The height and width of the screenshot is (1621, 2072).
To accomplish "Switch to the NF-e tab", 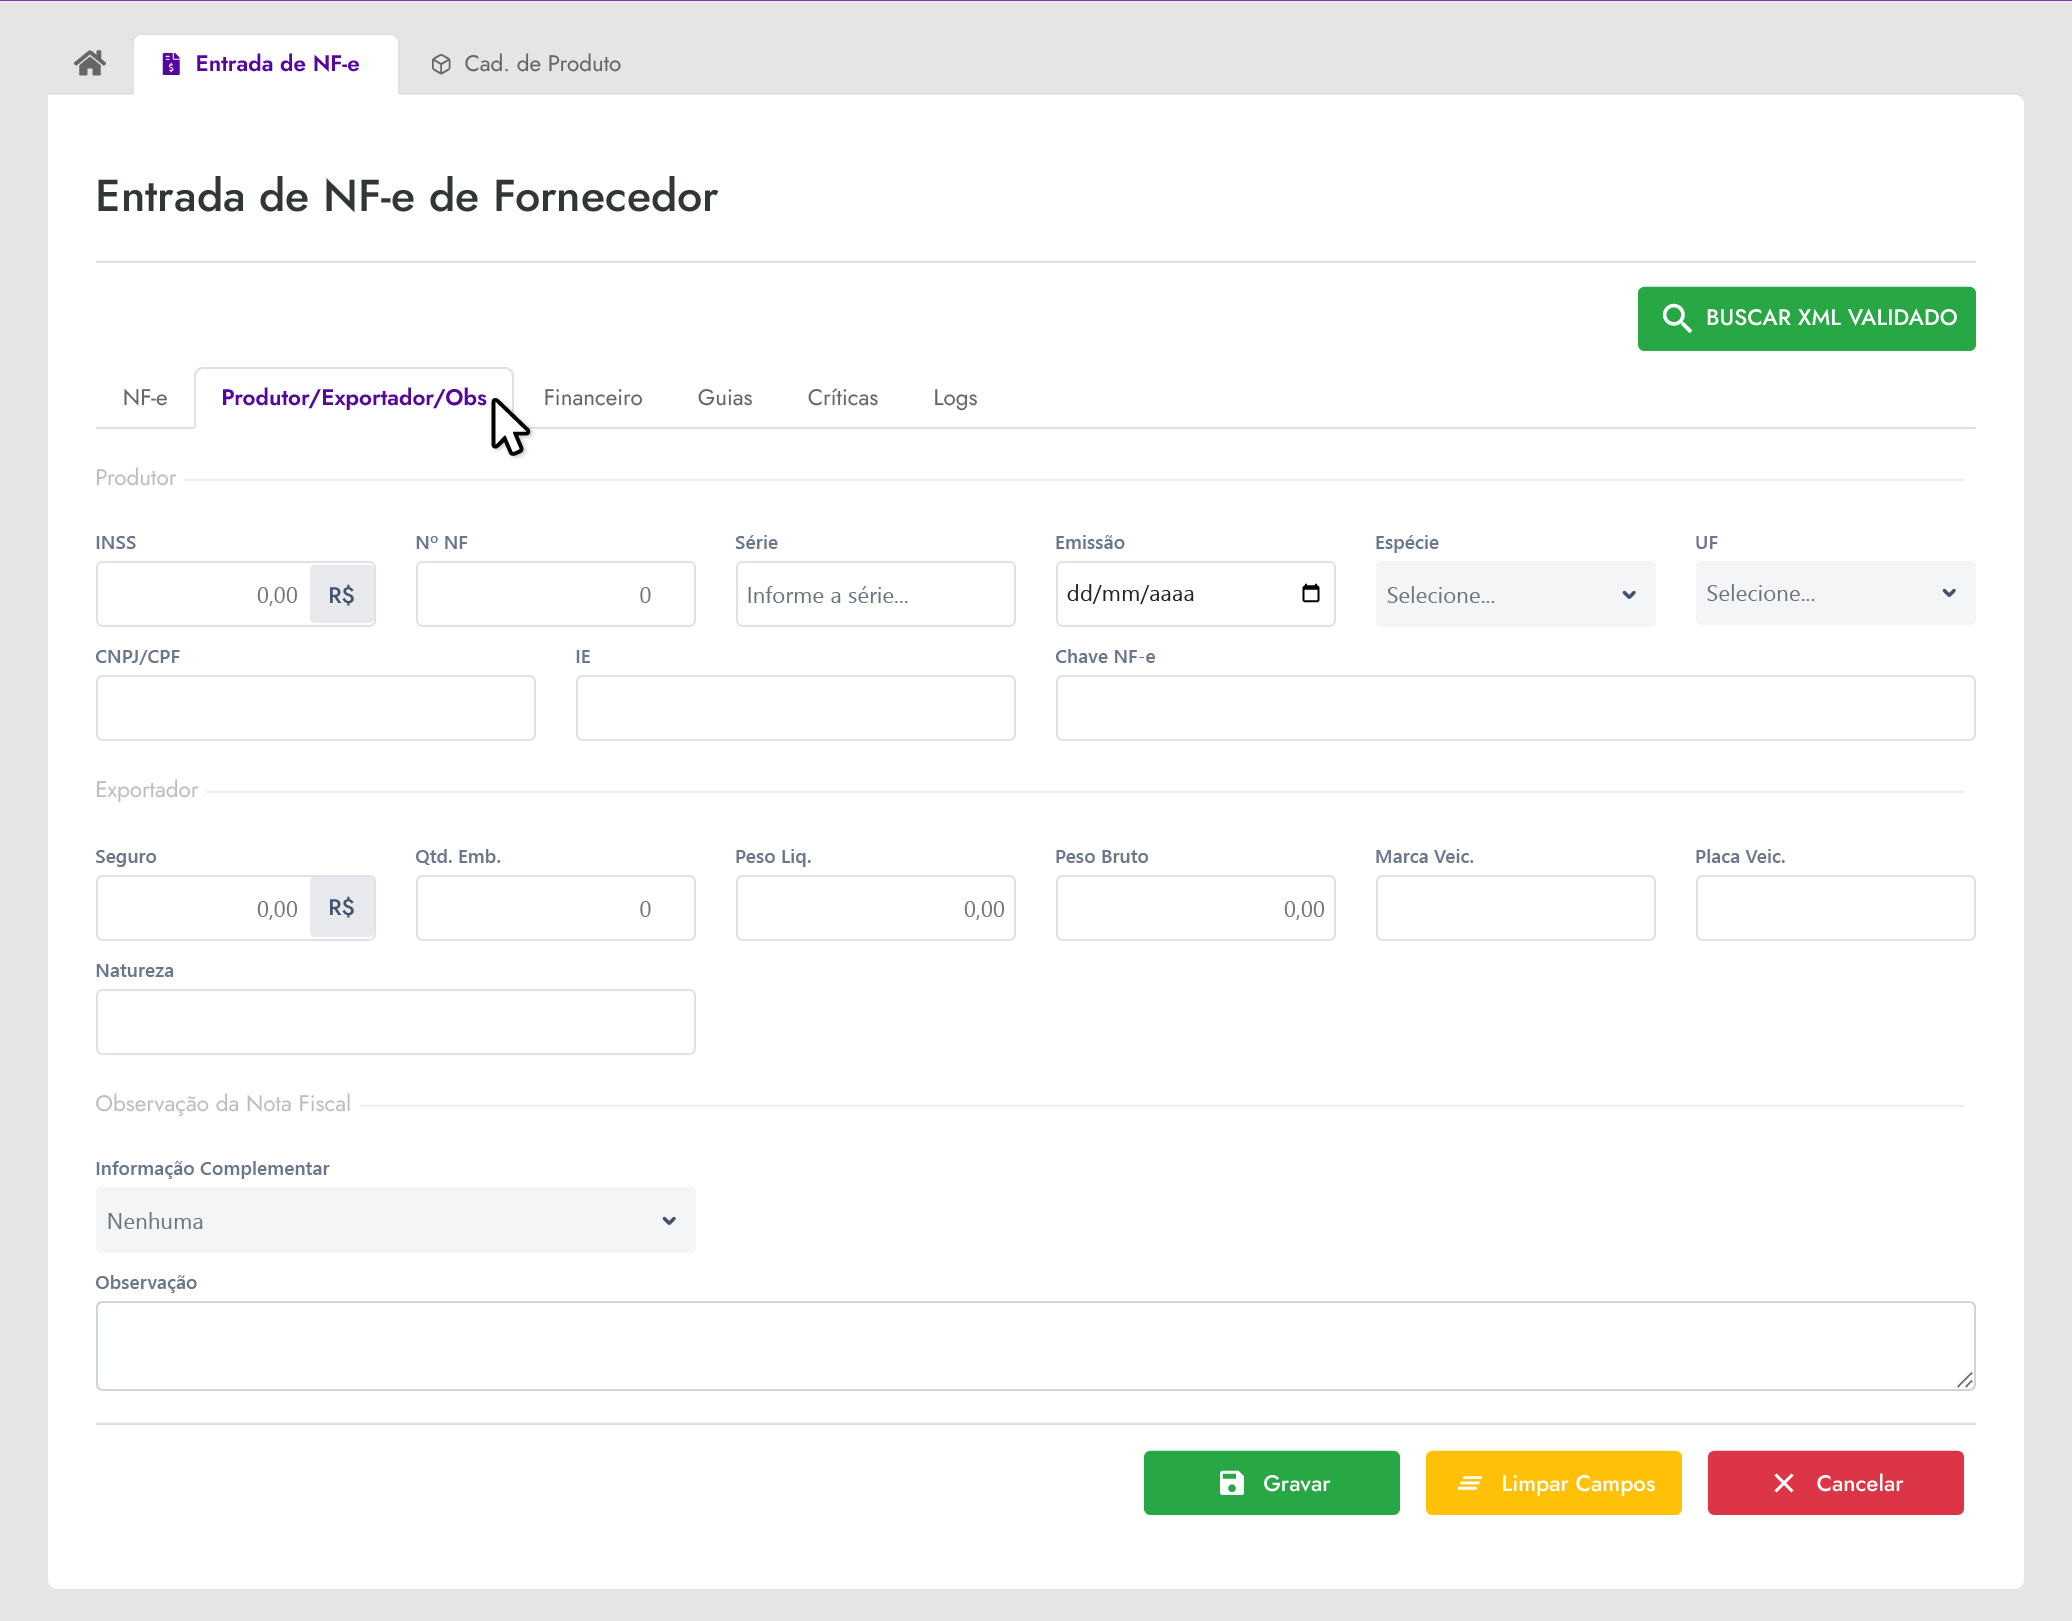I will point(145,398).
